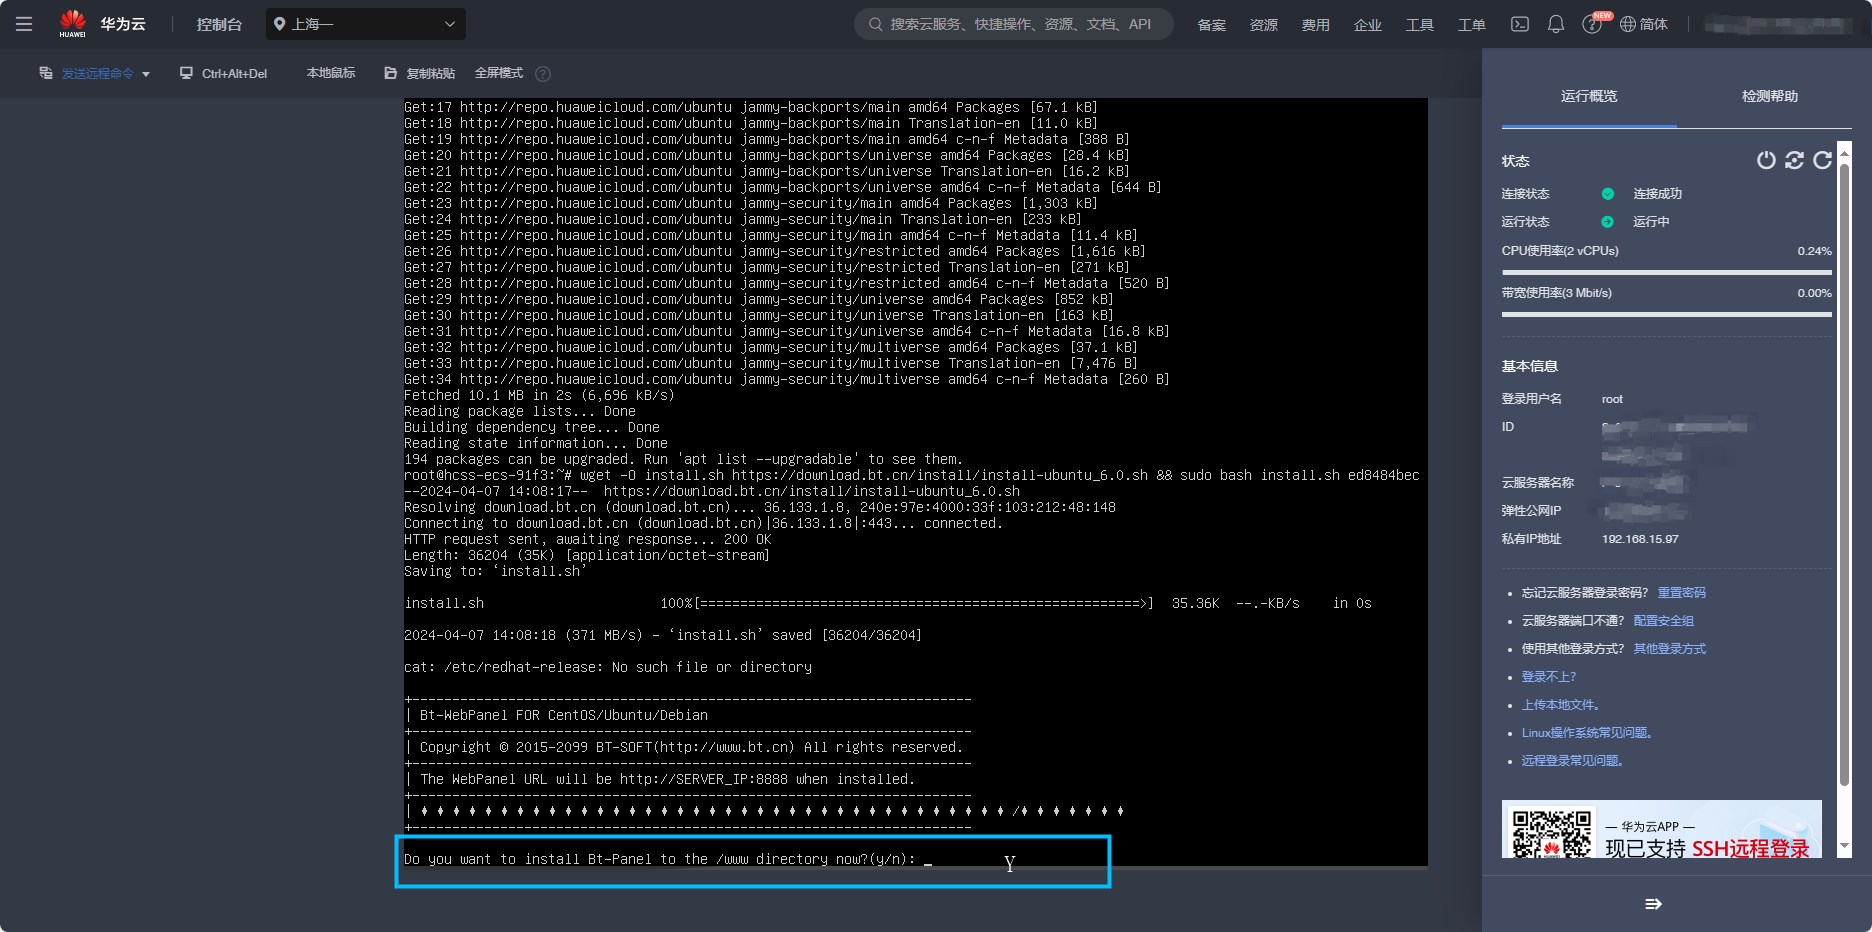Click the 上传本地文件 link
Viewport: 1872px width, 932px height.
(x=1563, y=705)
